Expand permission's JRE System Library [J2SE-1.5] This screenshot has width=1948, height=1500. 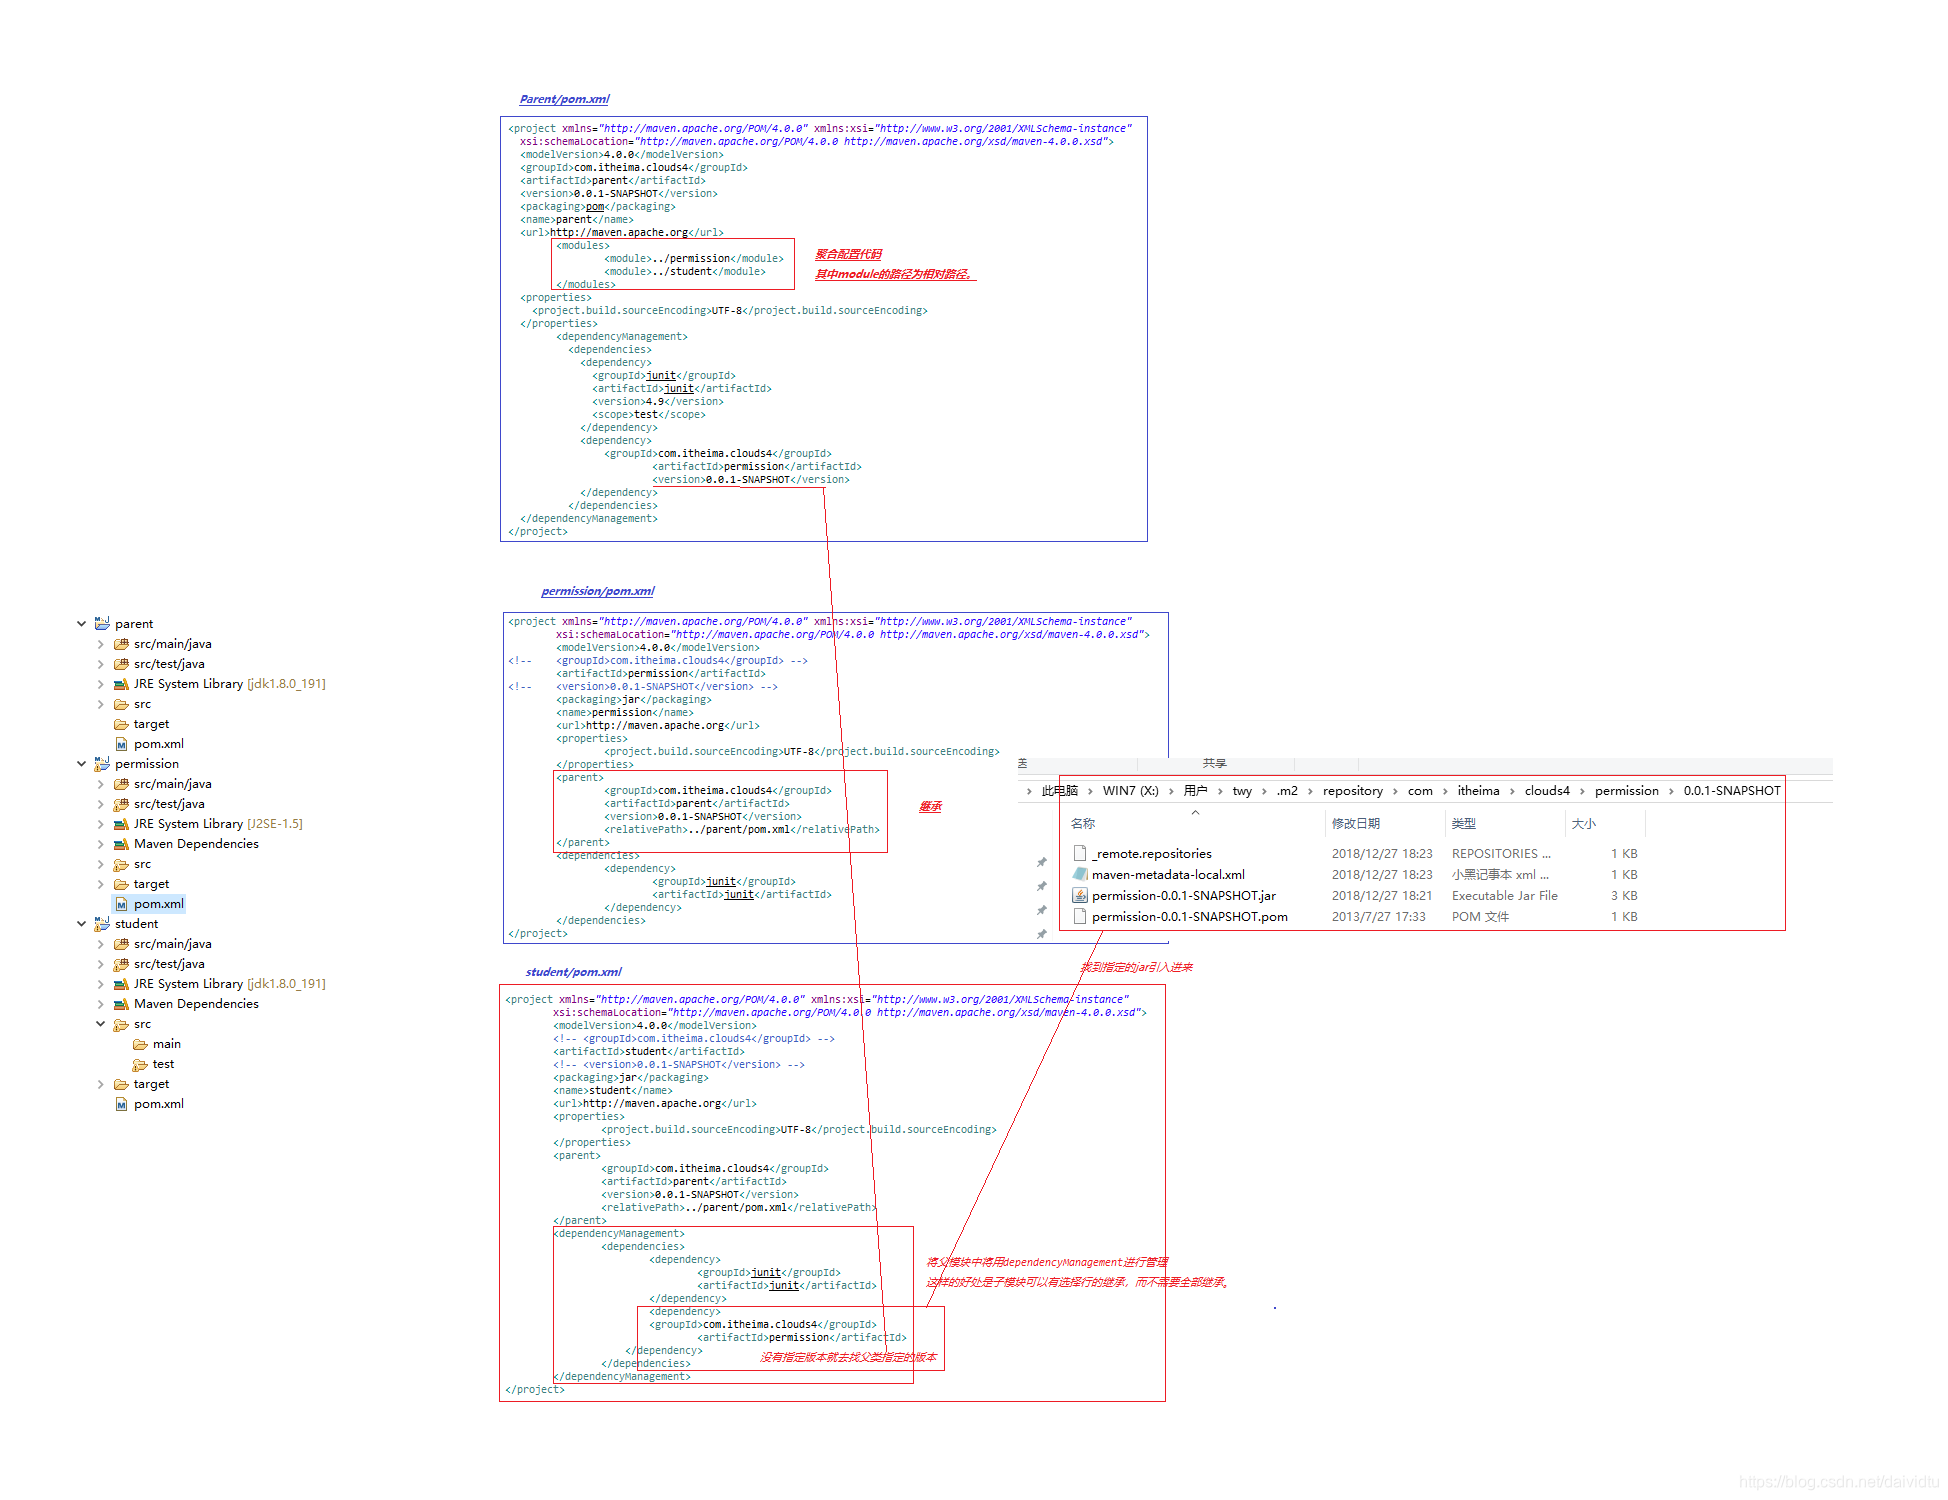[101, 824]
